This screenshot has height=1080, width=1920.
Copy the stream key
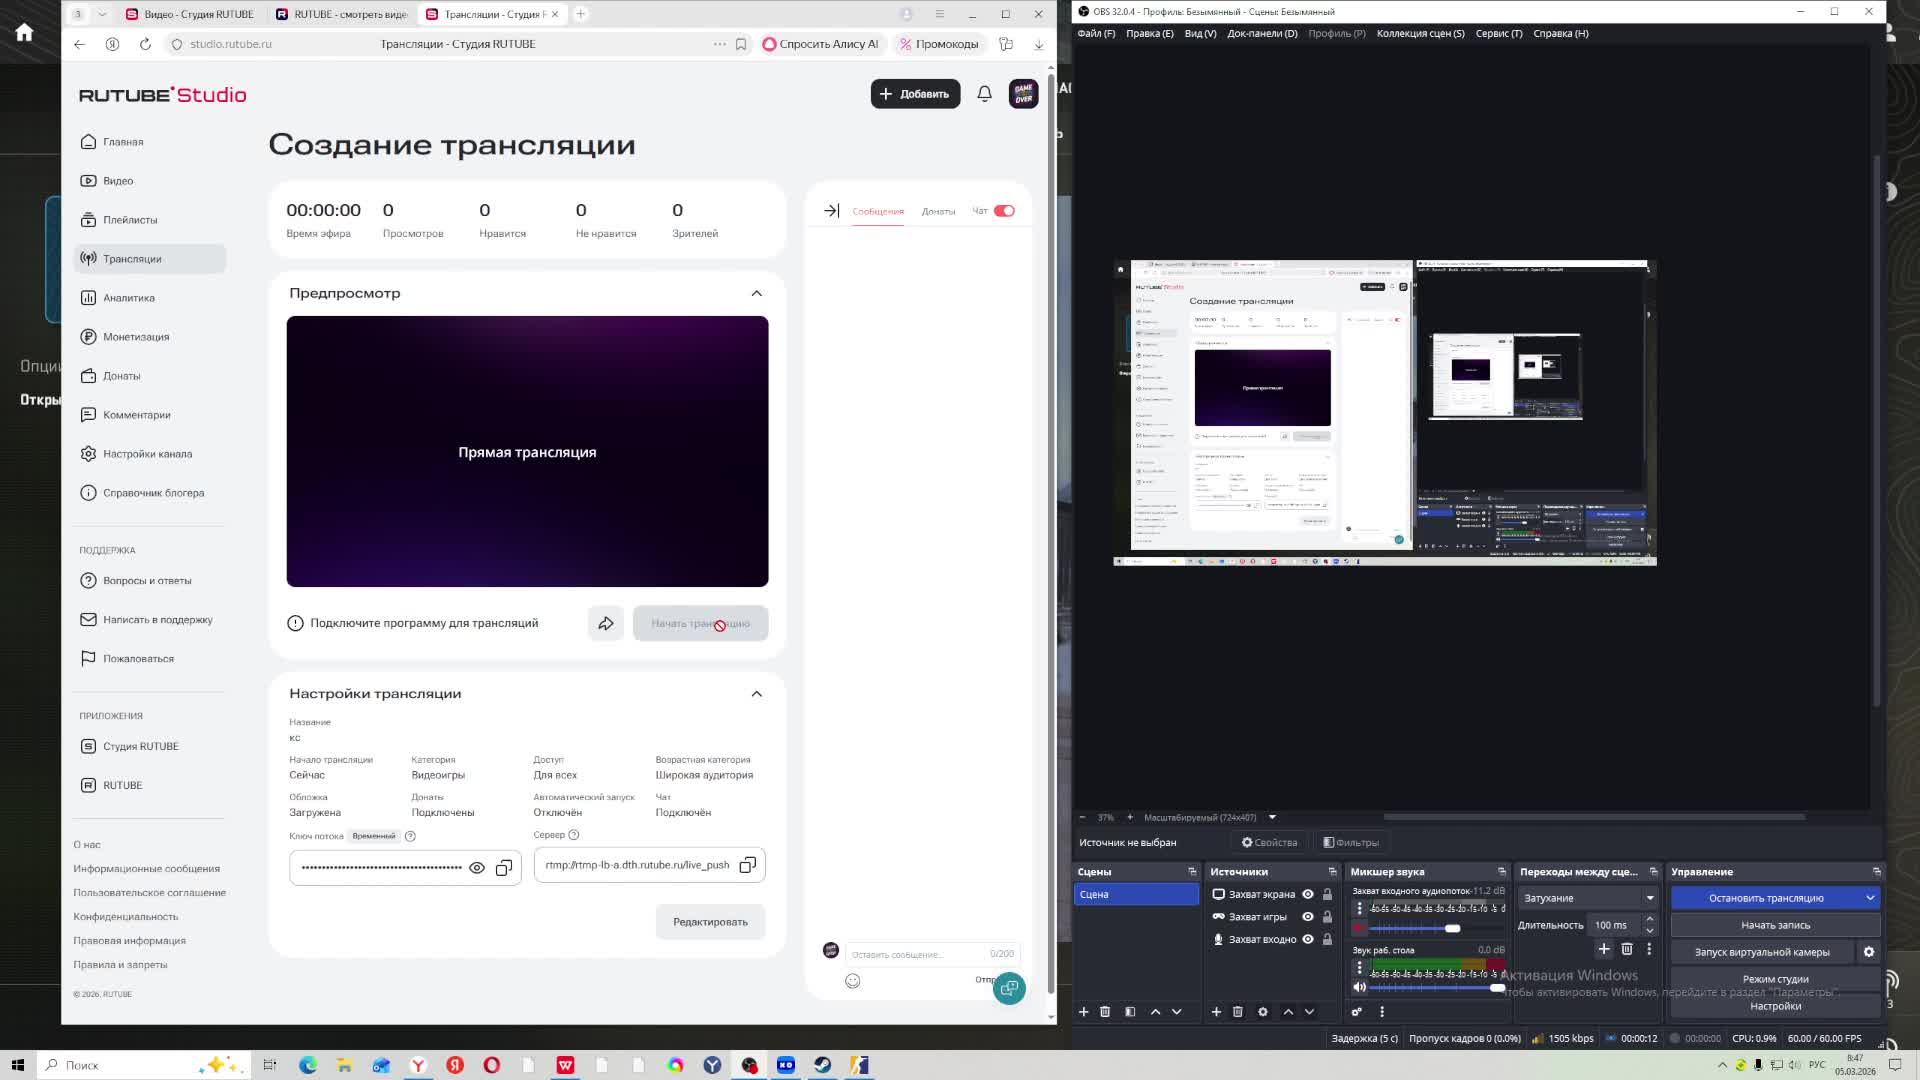pos(504,868)
